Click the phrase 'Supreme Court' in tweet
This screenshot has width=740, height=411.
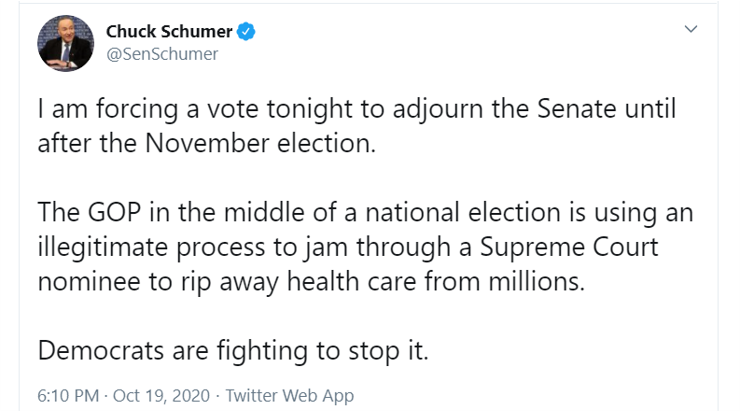click(569, 247)
